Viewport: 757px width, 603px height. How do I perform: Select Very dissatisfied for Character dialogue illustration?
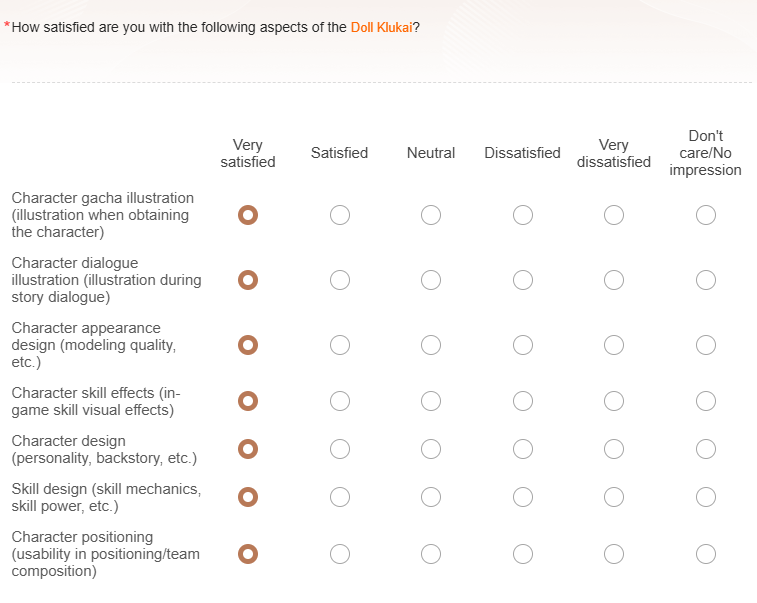point(614,280)
